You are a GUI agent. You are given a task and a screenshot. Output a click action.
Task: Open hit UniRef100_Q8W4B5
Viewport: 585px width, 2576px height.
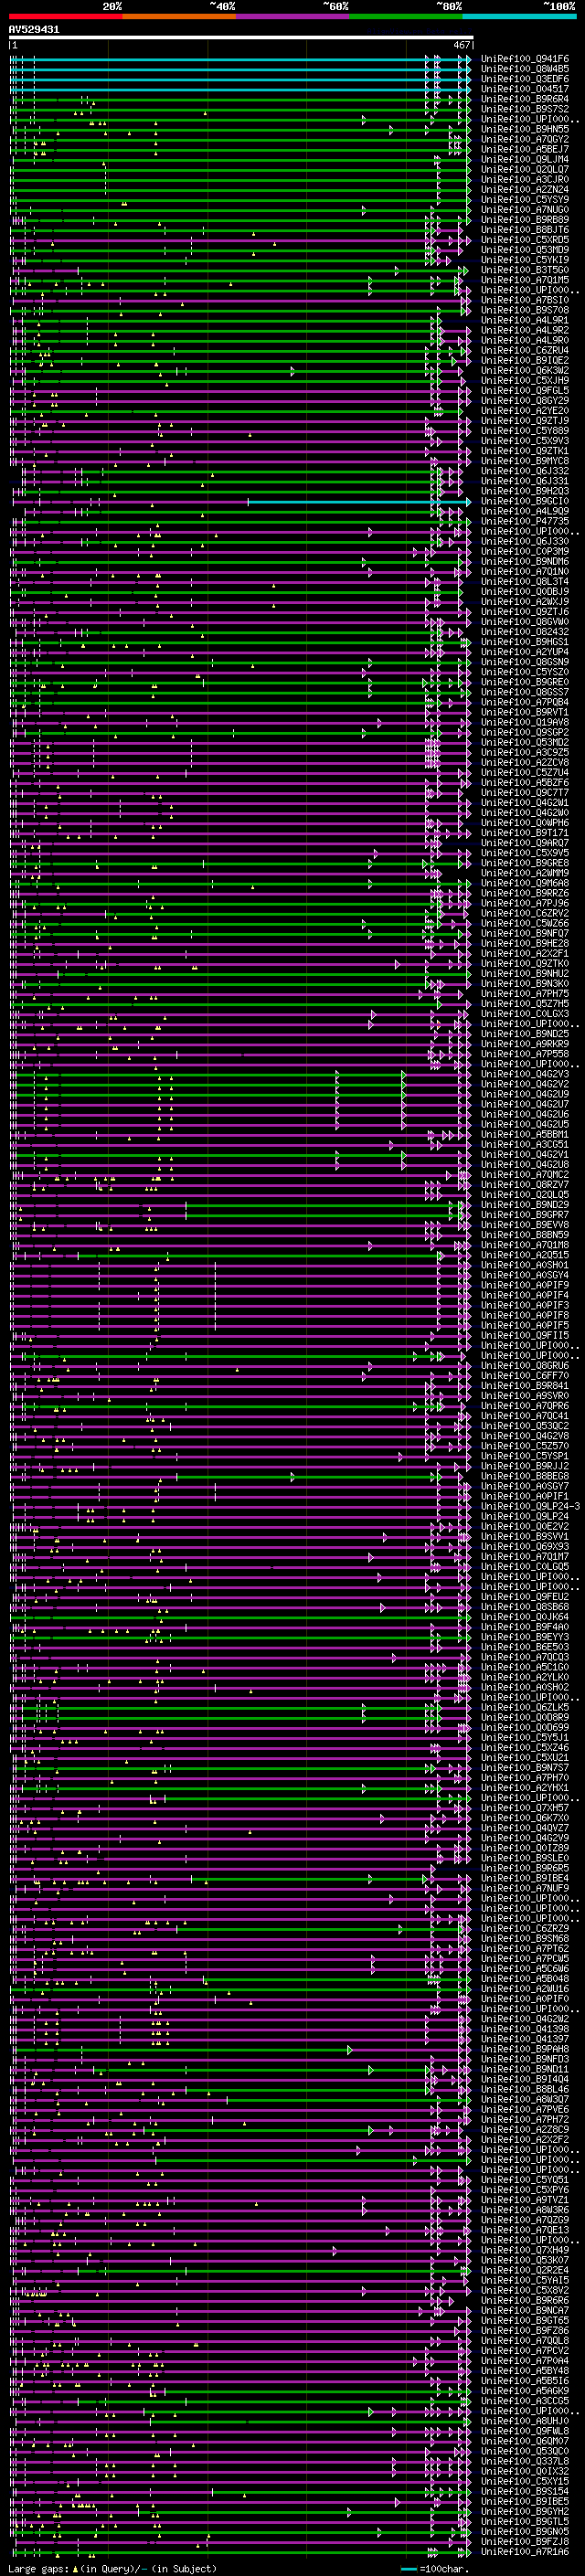pos(525,69)
